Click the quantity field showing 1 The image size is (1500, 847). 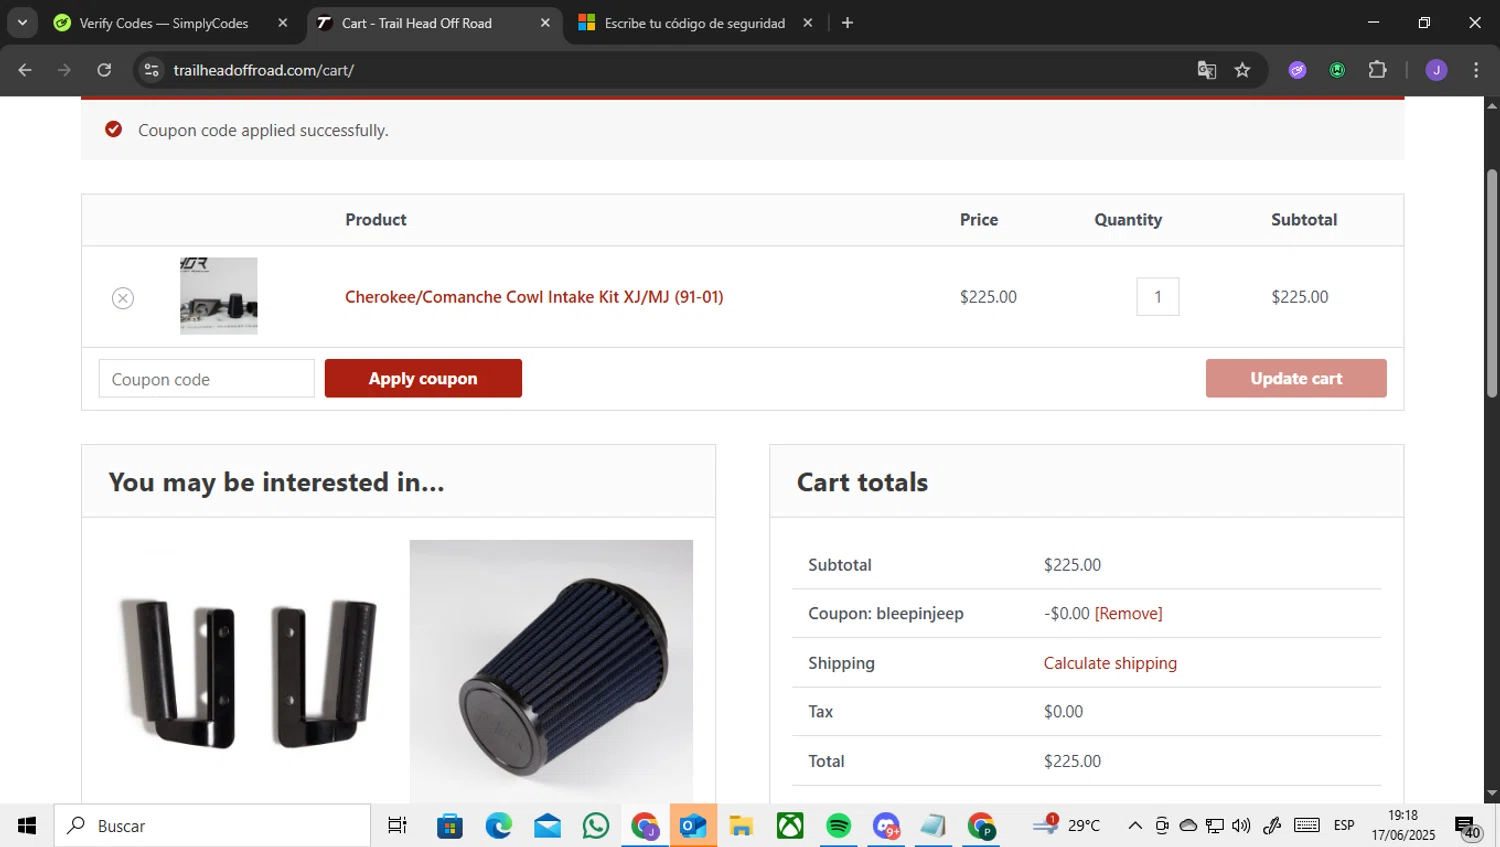pyautogui.click(x=1158, y=297)
